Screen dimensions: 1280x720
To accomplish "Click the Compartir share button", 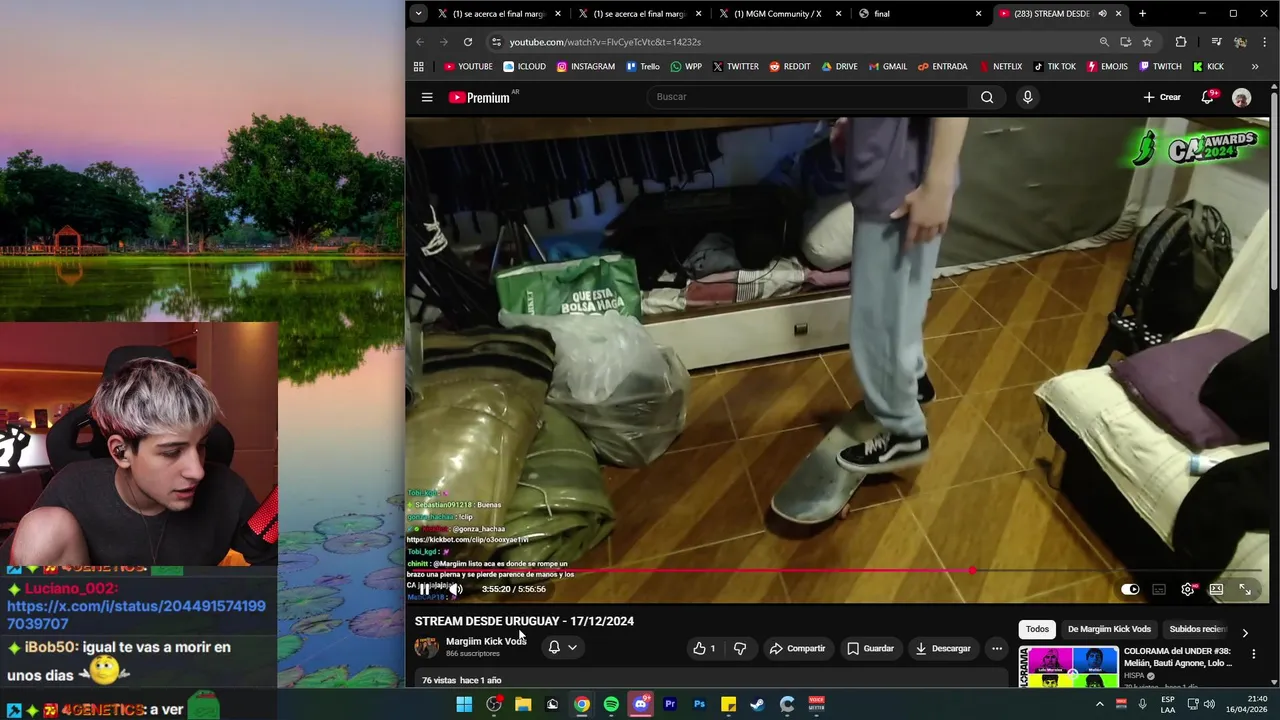I will 798,649.
